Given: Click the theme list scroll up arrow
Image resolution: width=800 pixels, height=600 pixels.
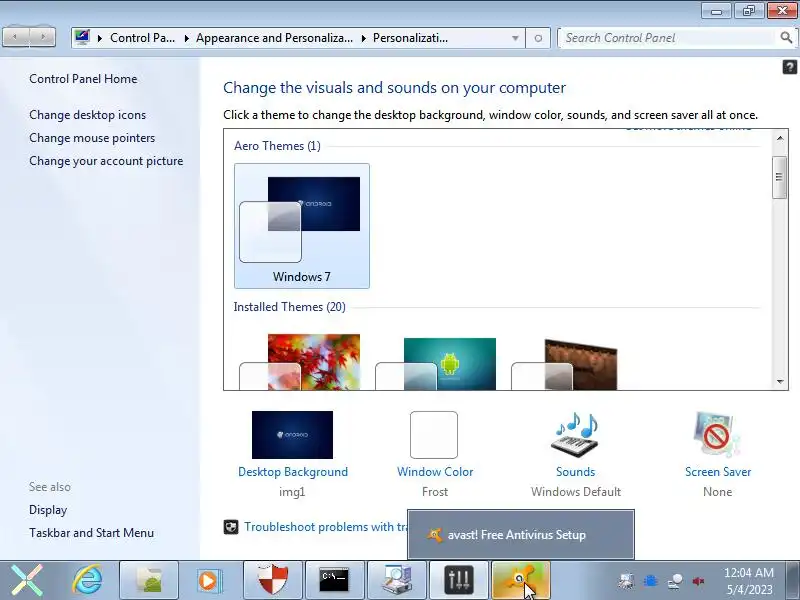Looking at the screenshot, I should point(779,138).
